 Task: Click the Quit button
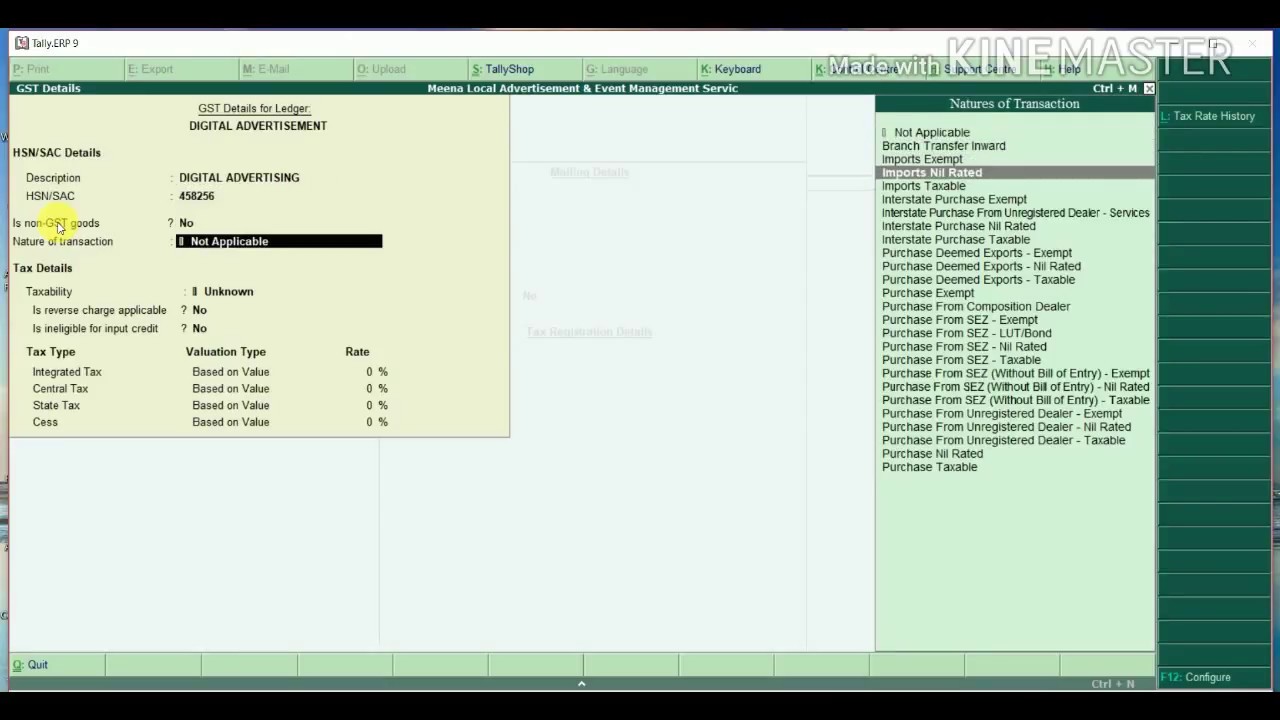coord(30,665)
